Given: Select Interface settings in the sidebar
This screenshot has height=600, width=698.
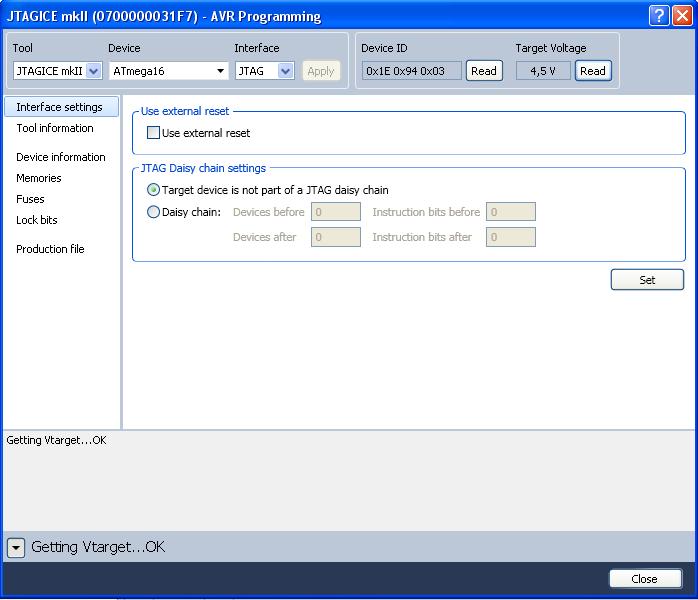Looking at the screenshot, I should [x=61, y=107].
